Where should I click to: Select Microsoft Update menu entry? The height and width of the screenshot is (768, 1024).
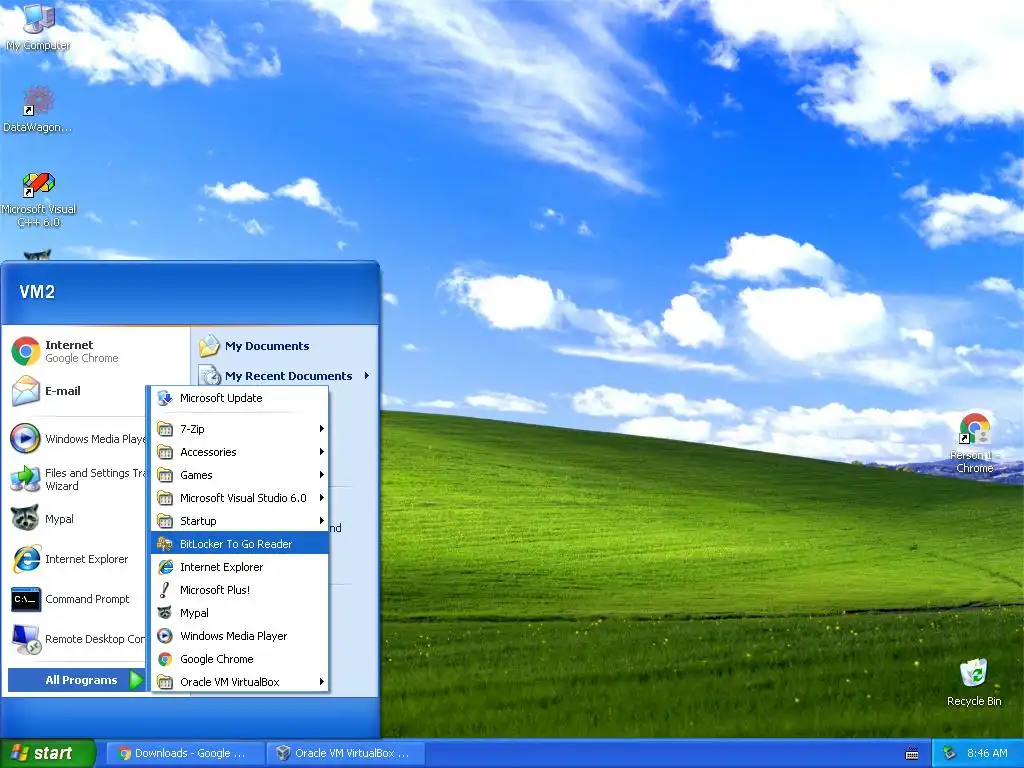[240, 398]
